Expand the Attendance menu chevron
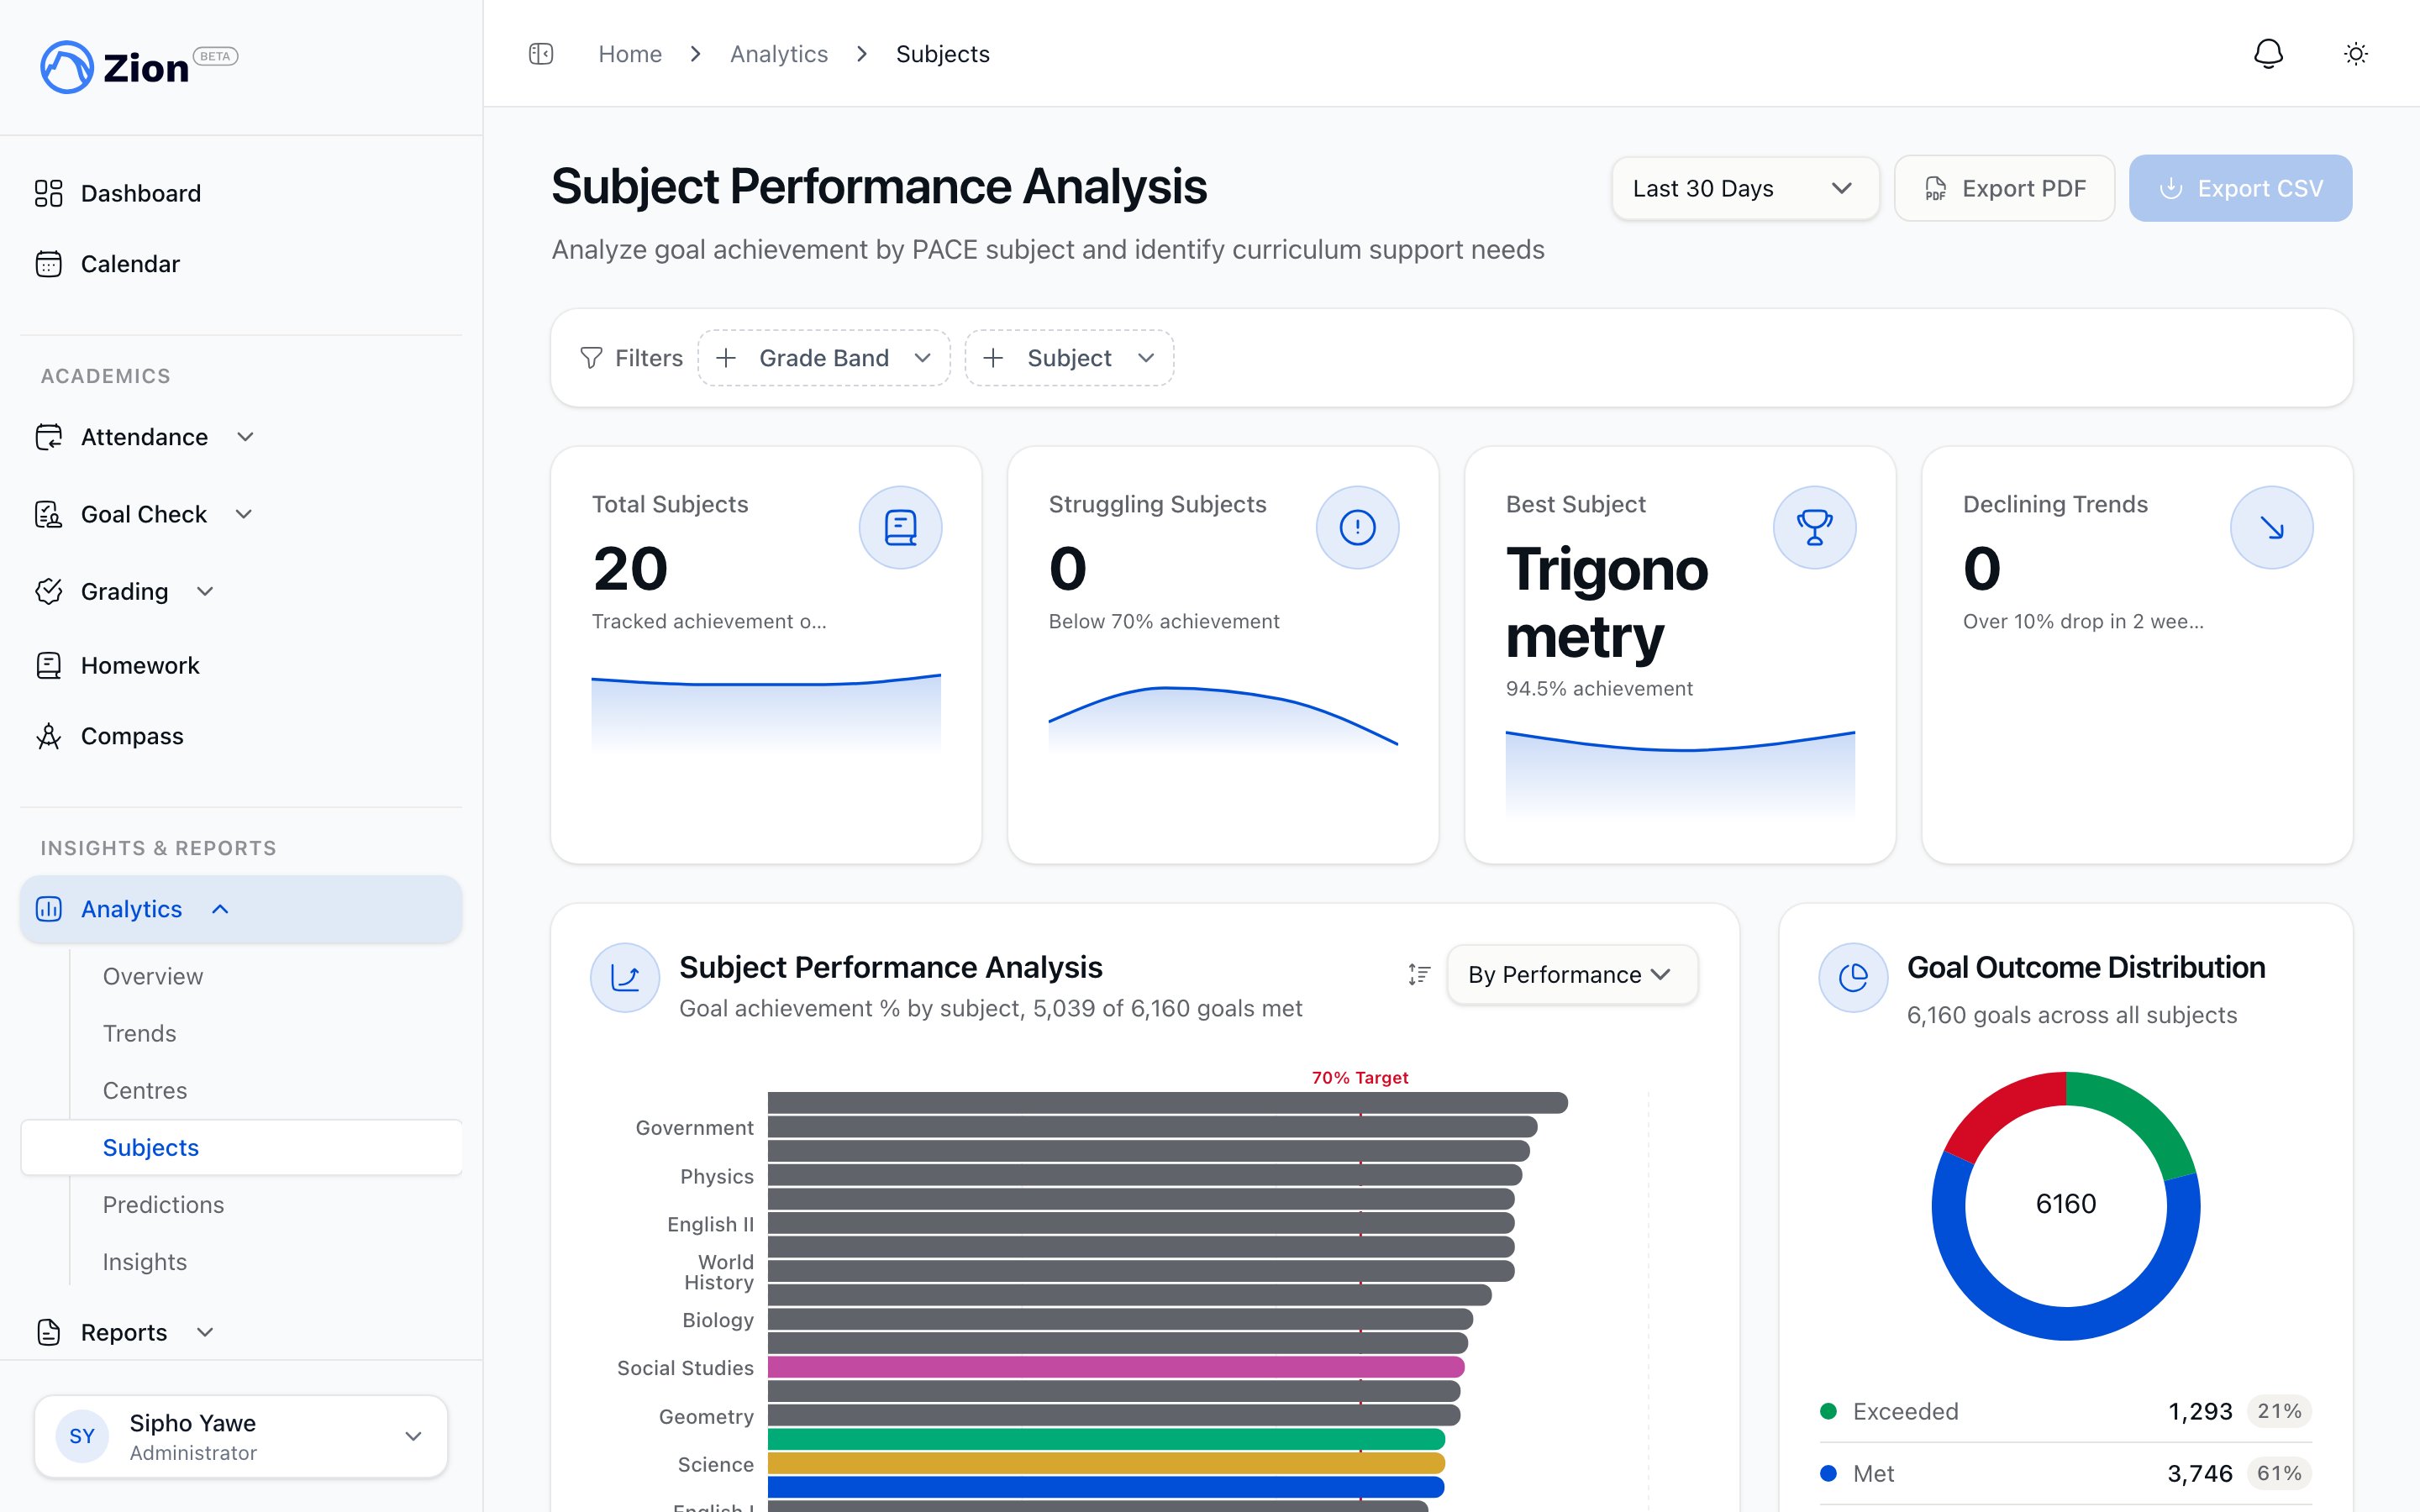Screen dimensions: 2420x1512 pyautogui.click(x=245, y=437)
